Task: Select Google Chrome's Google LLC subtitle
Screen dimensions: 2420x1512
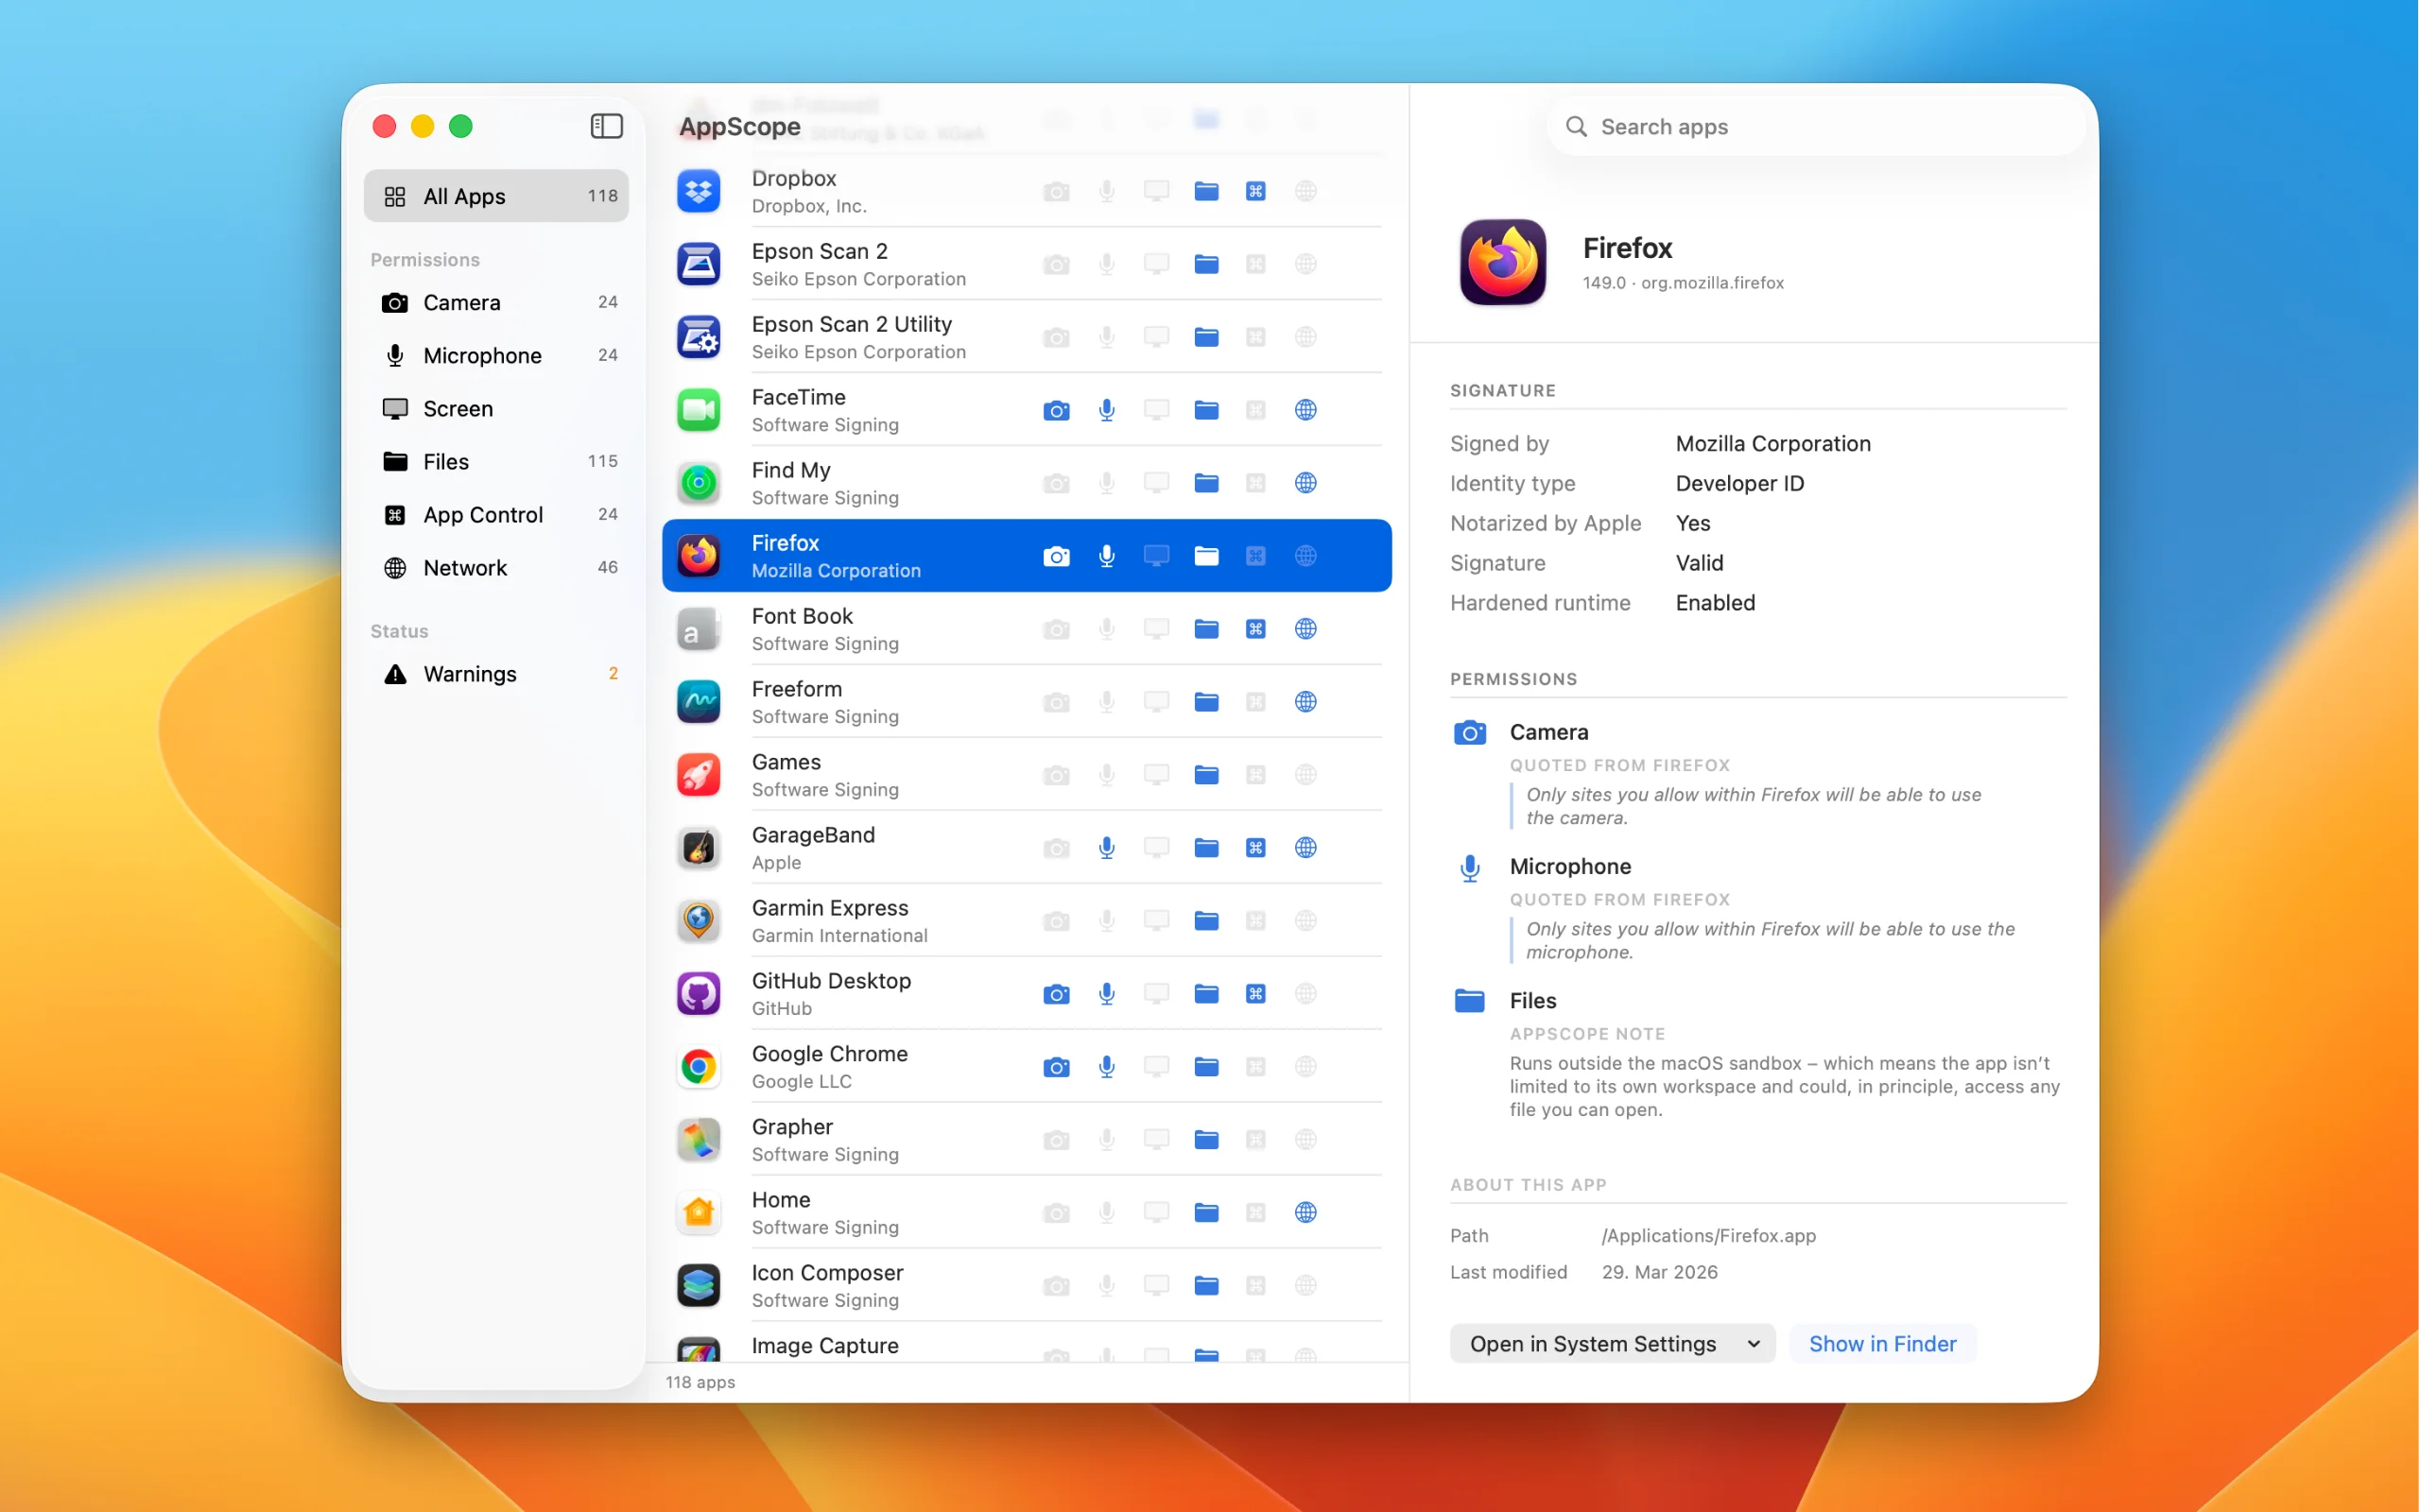Action: [x=801, y=1081]
